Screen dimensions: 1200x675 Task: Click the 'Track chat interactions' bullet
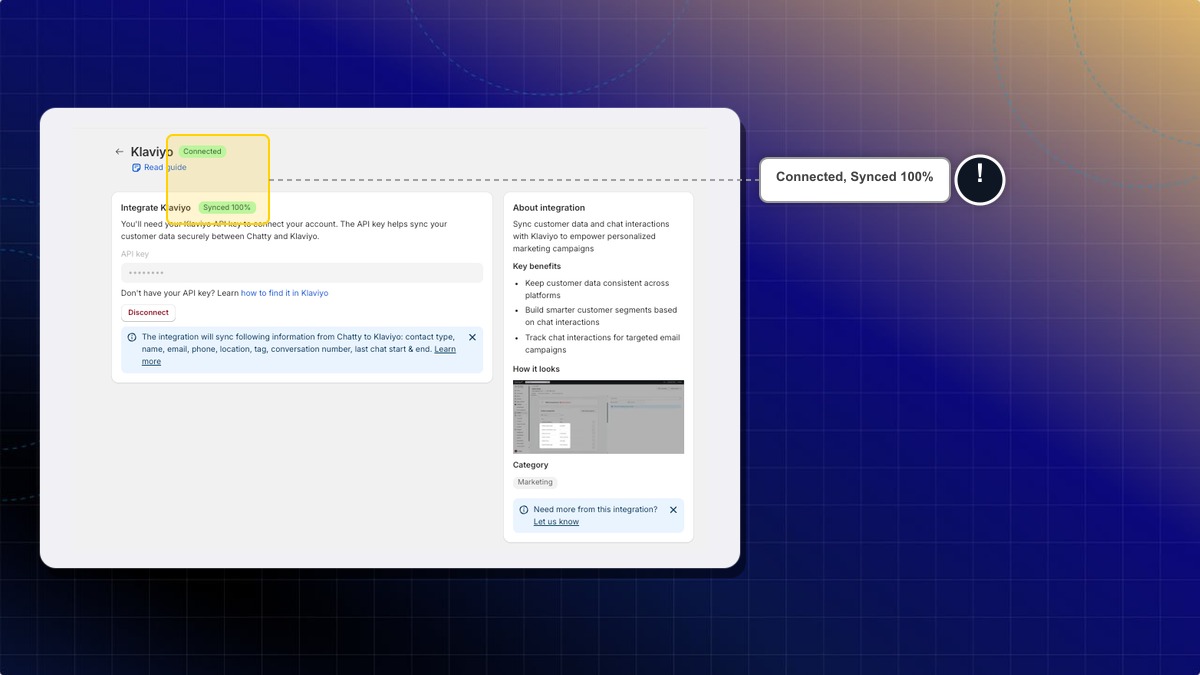tap(602, 344)
